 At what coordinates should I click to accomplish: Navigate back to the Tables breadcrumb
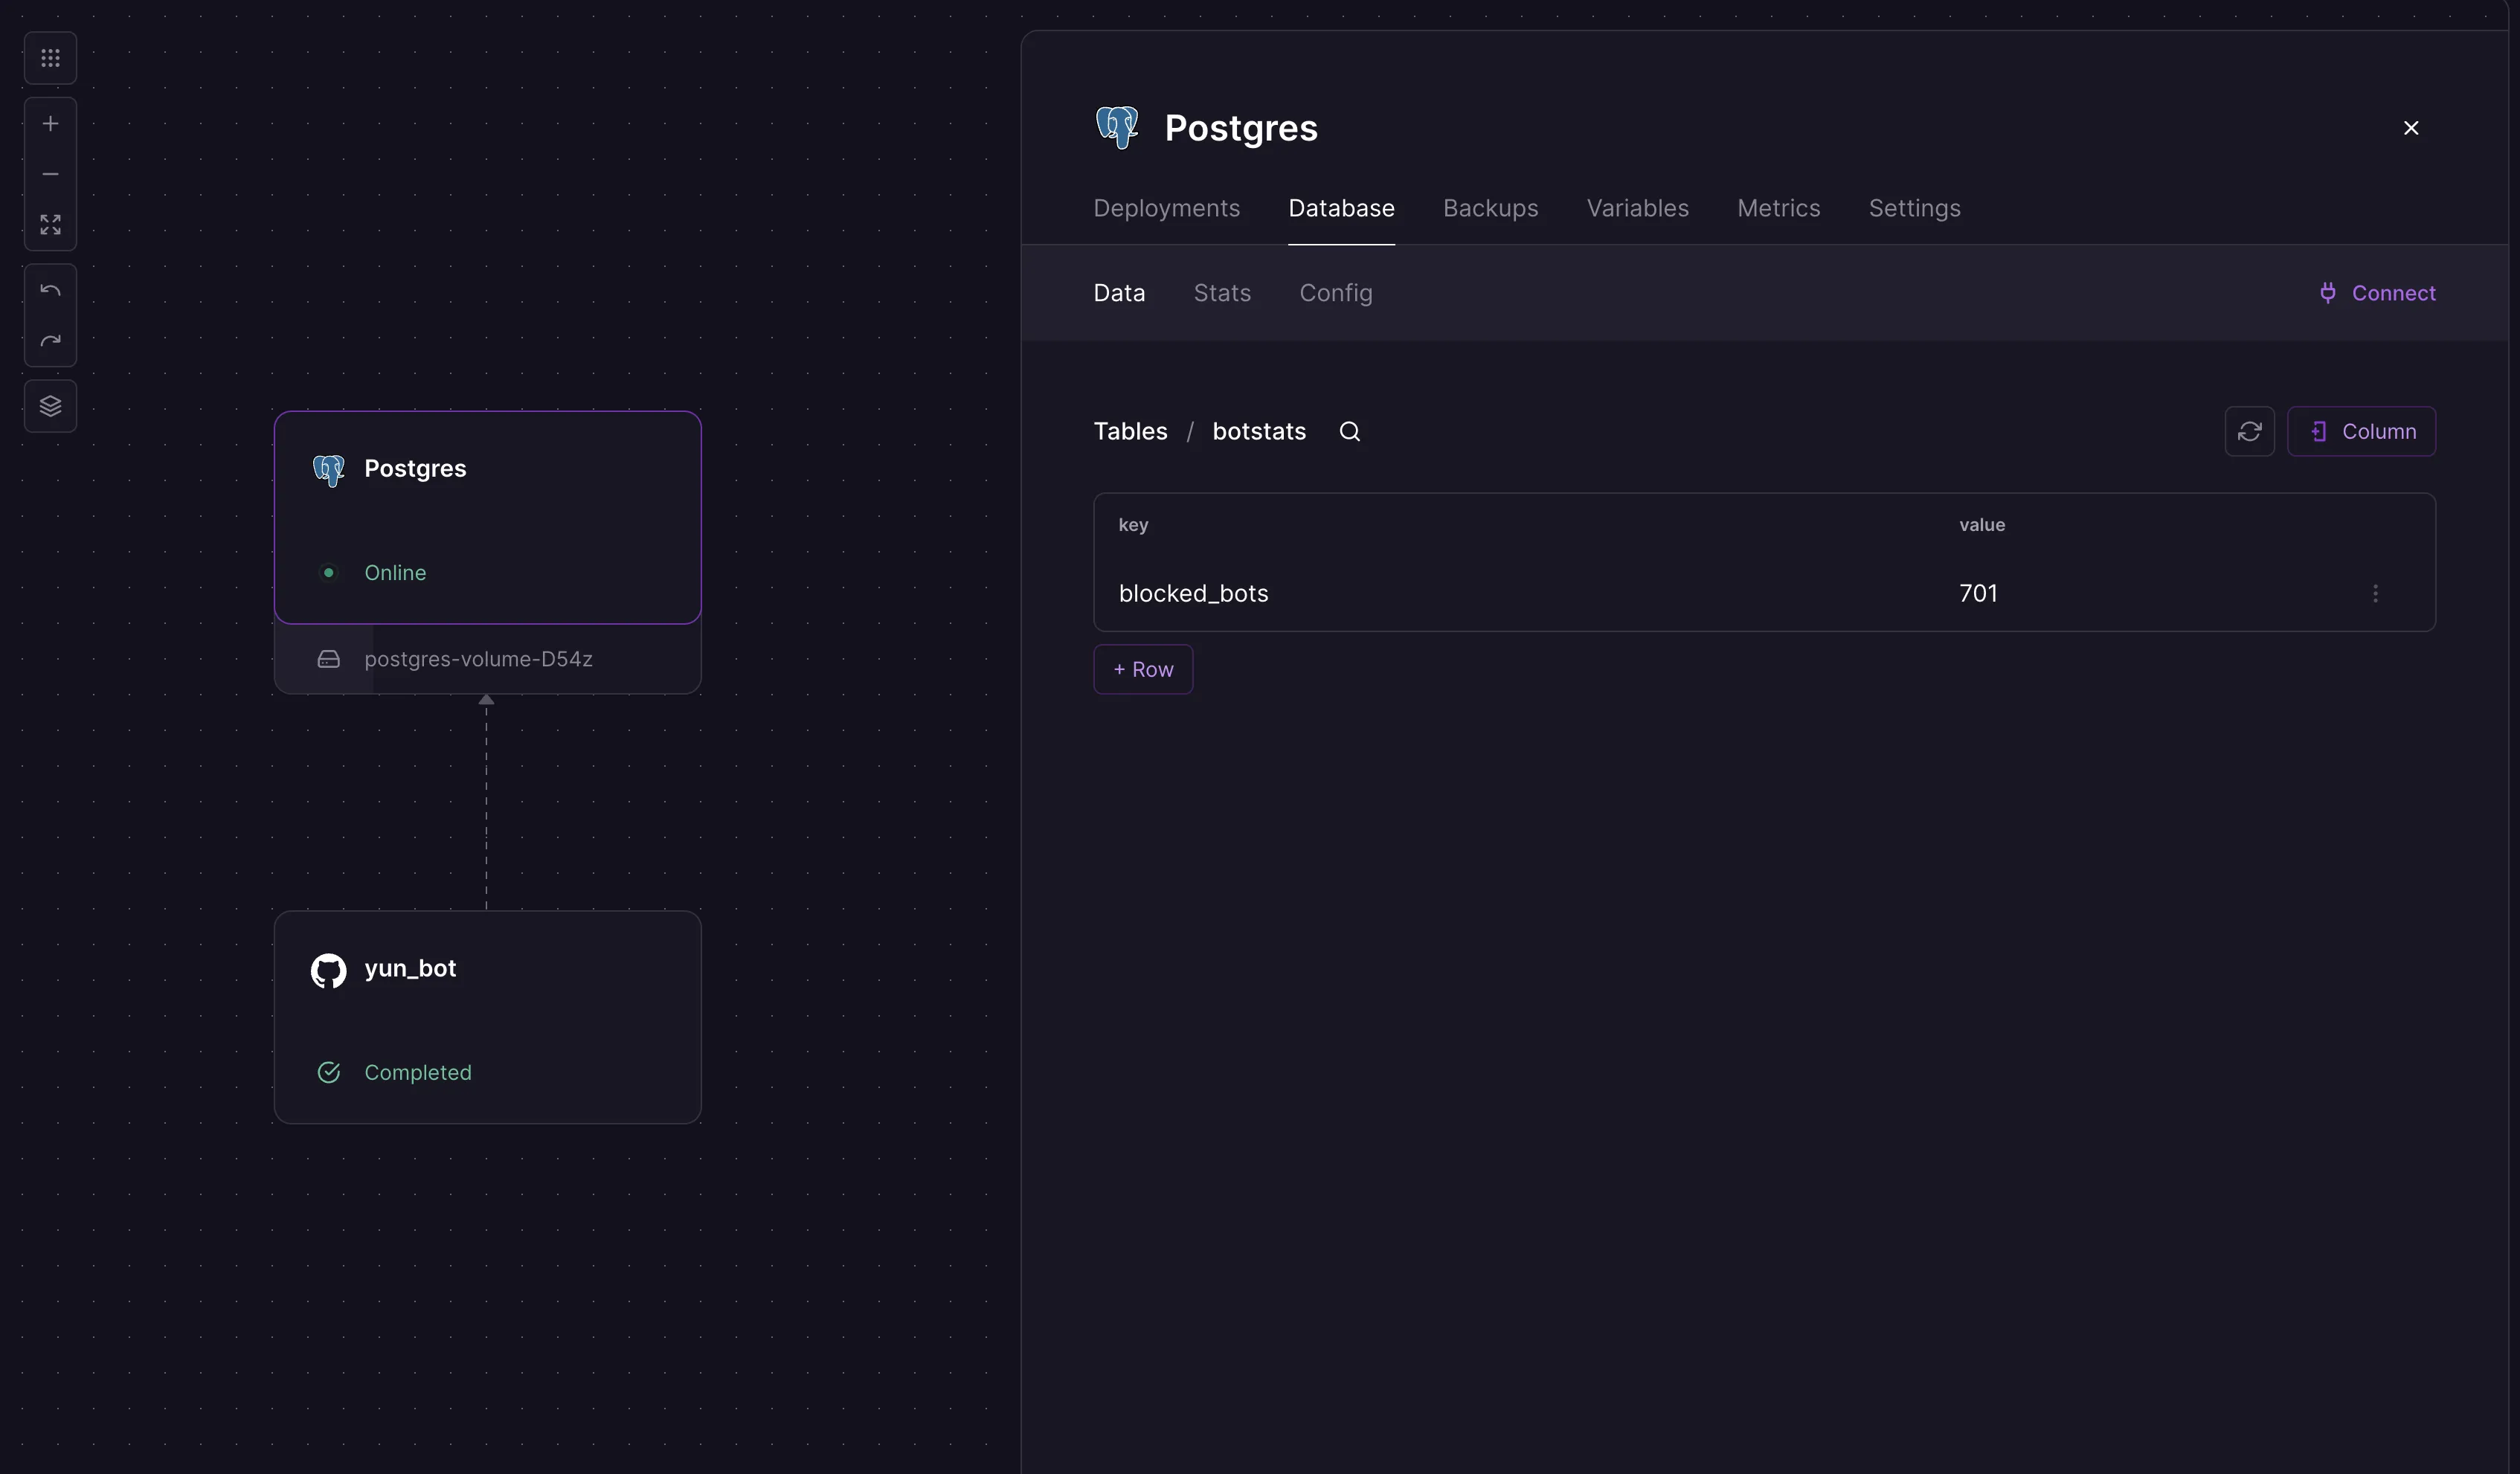tap(1130, 431)
